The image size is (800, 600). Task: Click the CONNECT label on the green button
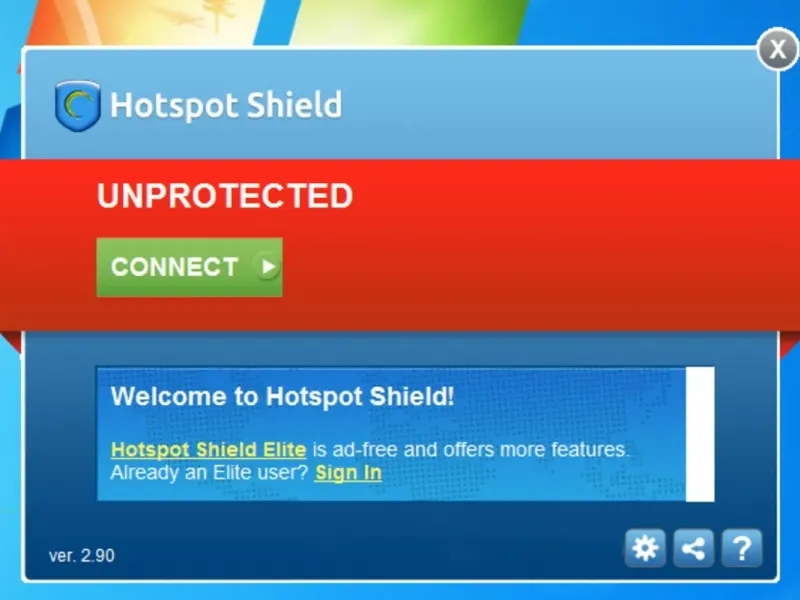[174, 267]
